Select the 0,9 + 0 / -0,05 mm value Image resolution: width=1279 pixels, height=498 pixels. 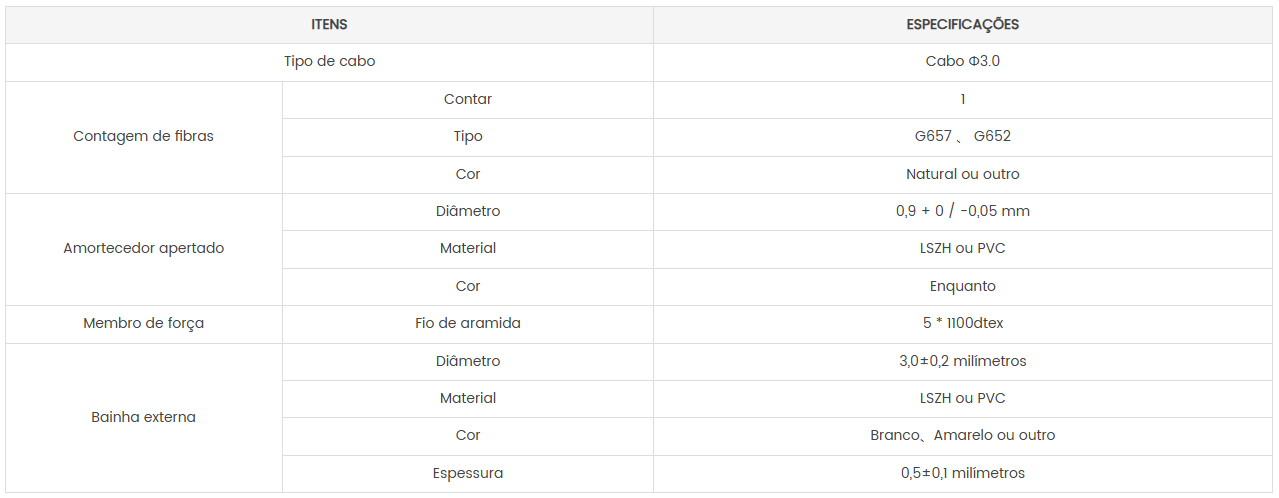pos(962,211)
